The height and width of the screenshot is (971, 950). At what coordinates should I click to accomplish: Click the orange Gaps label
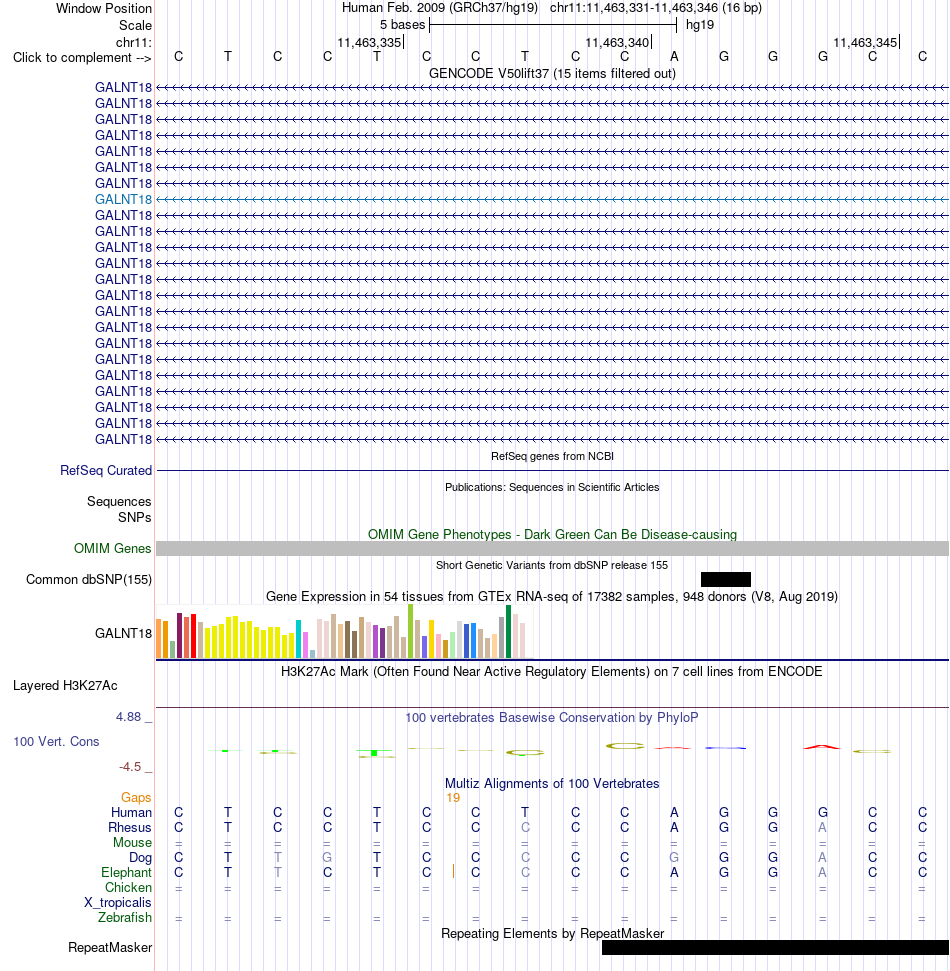(x=136, y=798)
